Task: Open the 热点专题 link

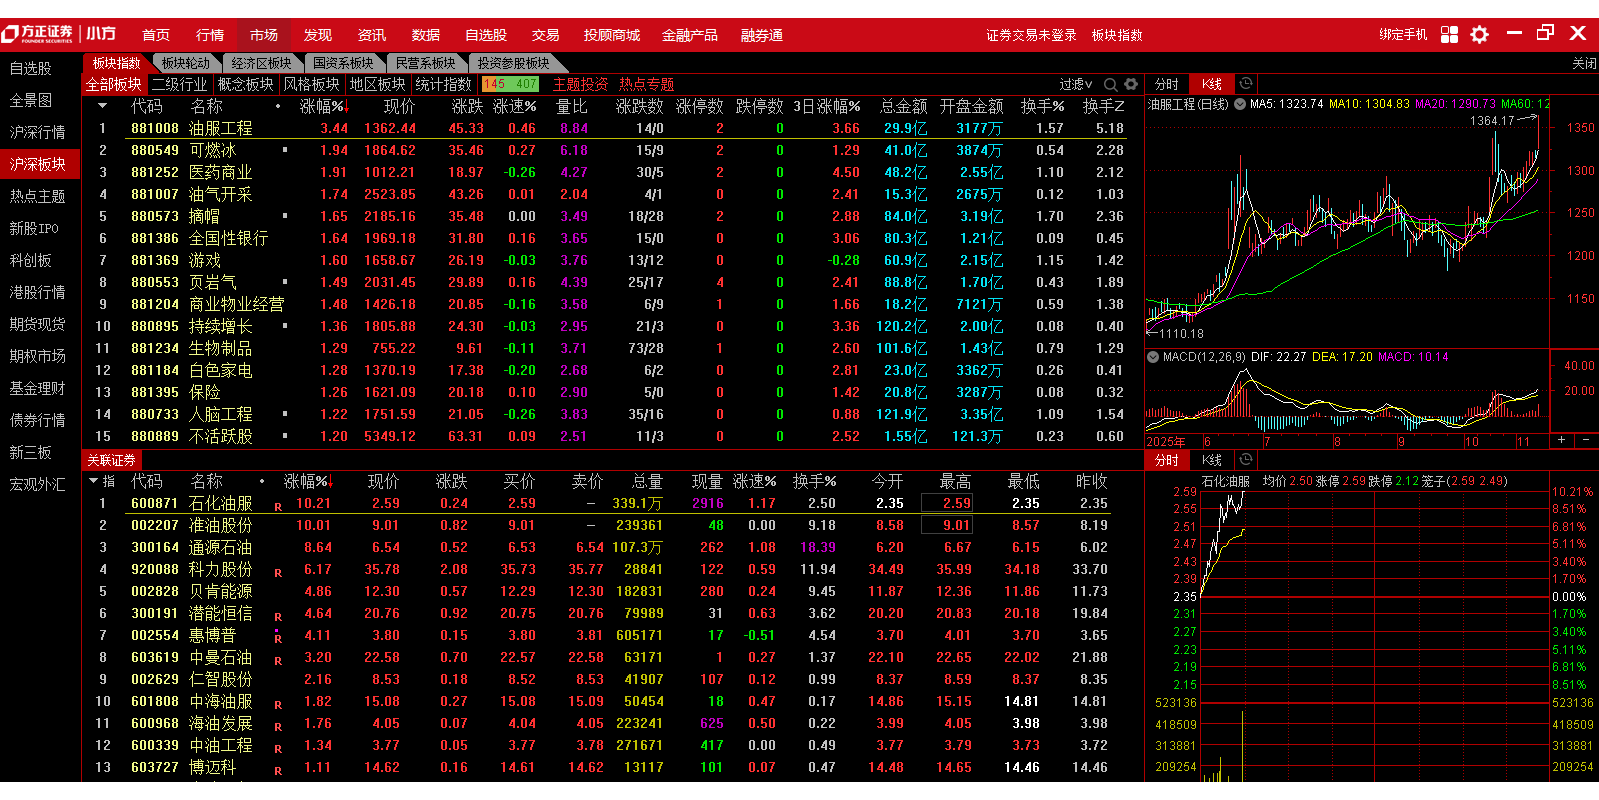Action: point(646,85)
